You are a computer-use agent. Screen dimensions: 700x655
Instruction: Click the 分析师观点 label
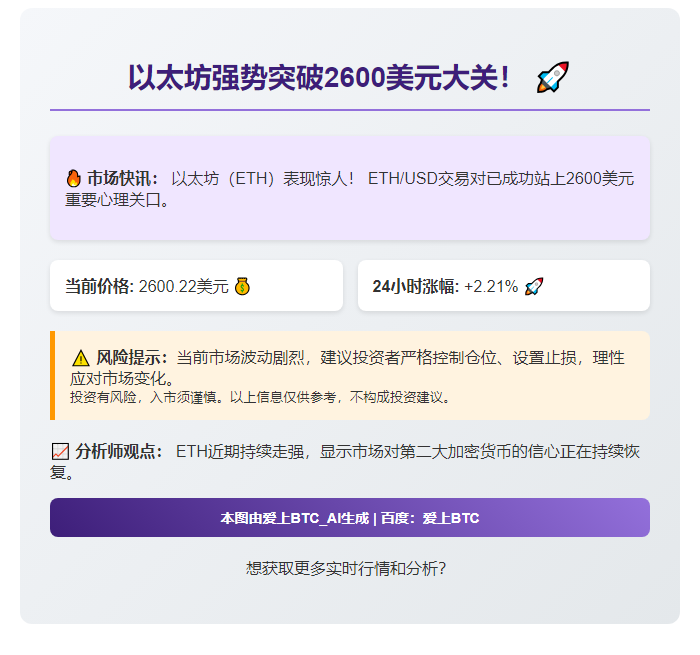point(118,451)
